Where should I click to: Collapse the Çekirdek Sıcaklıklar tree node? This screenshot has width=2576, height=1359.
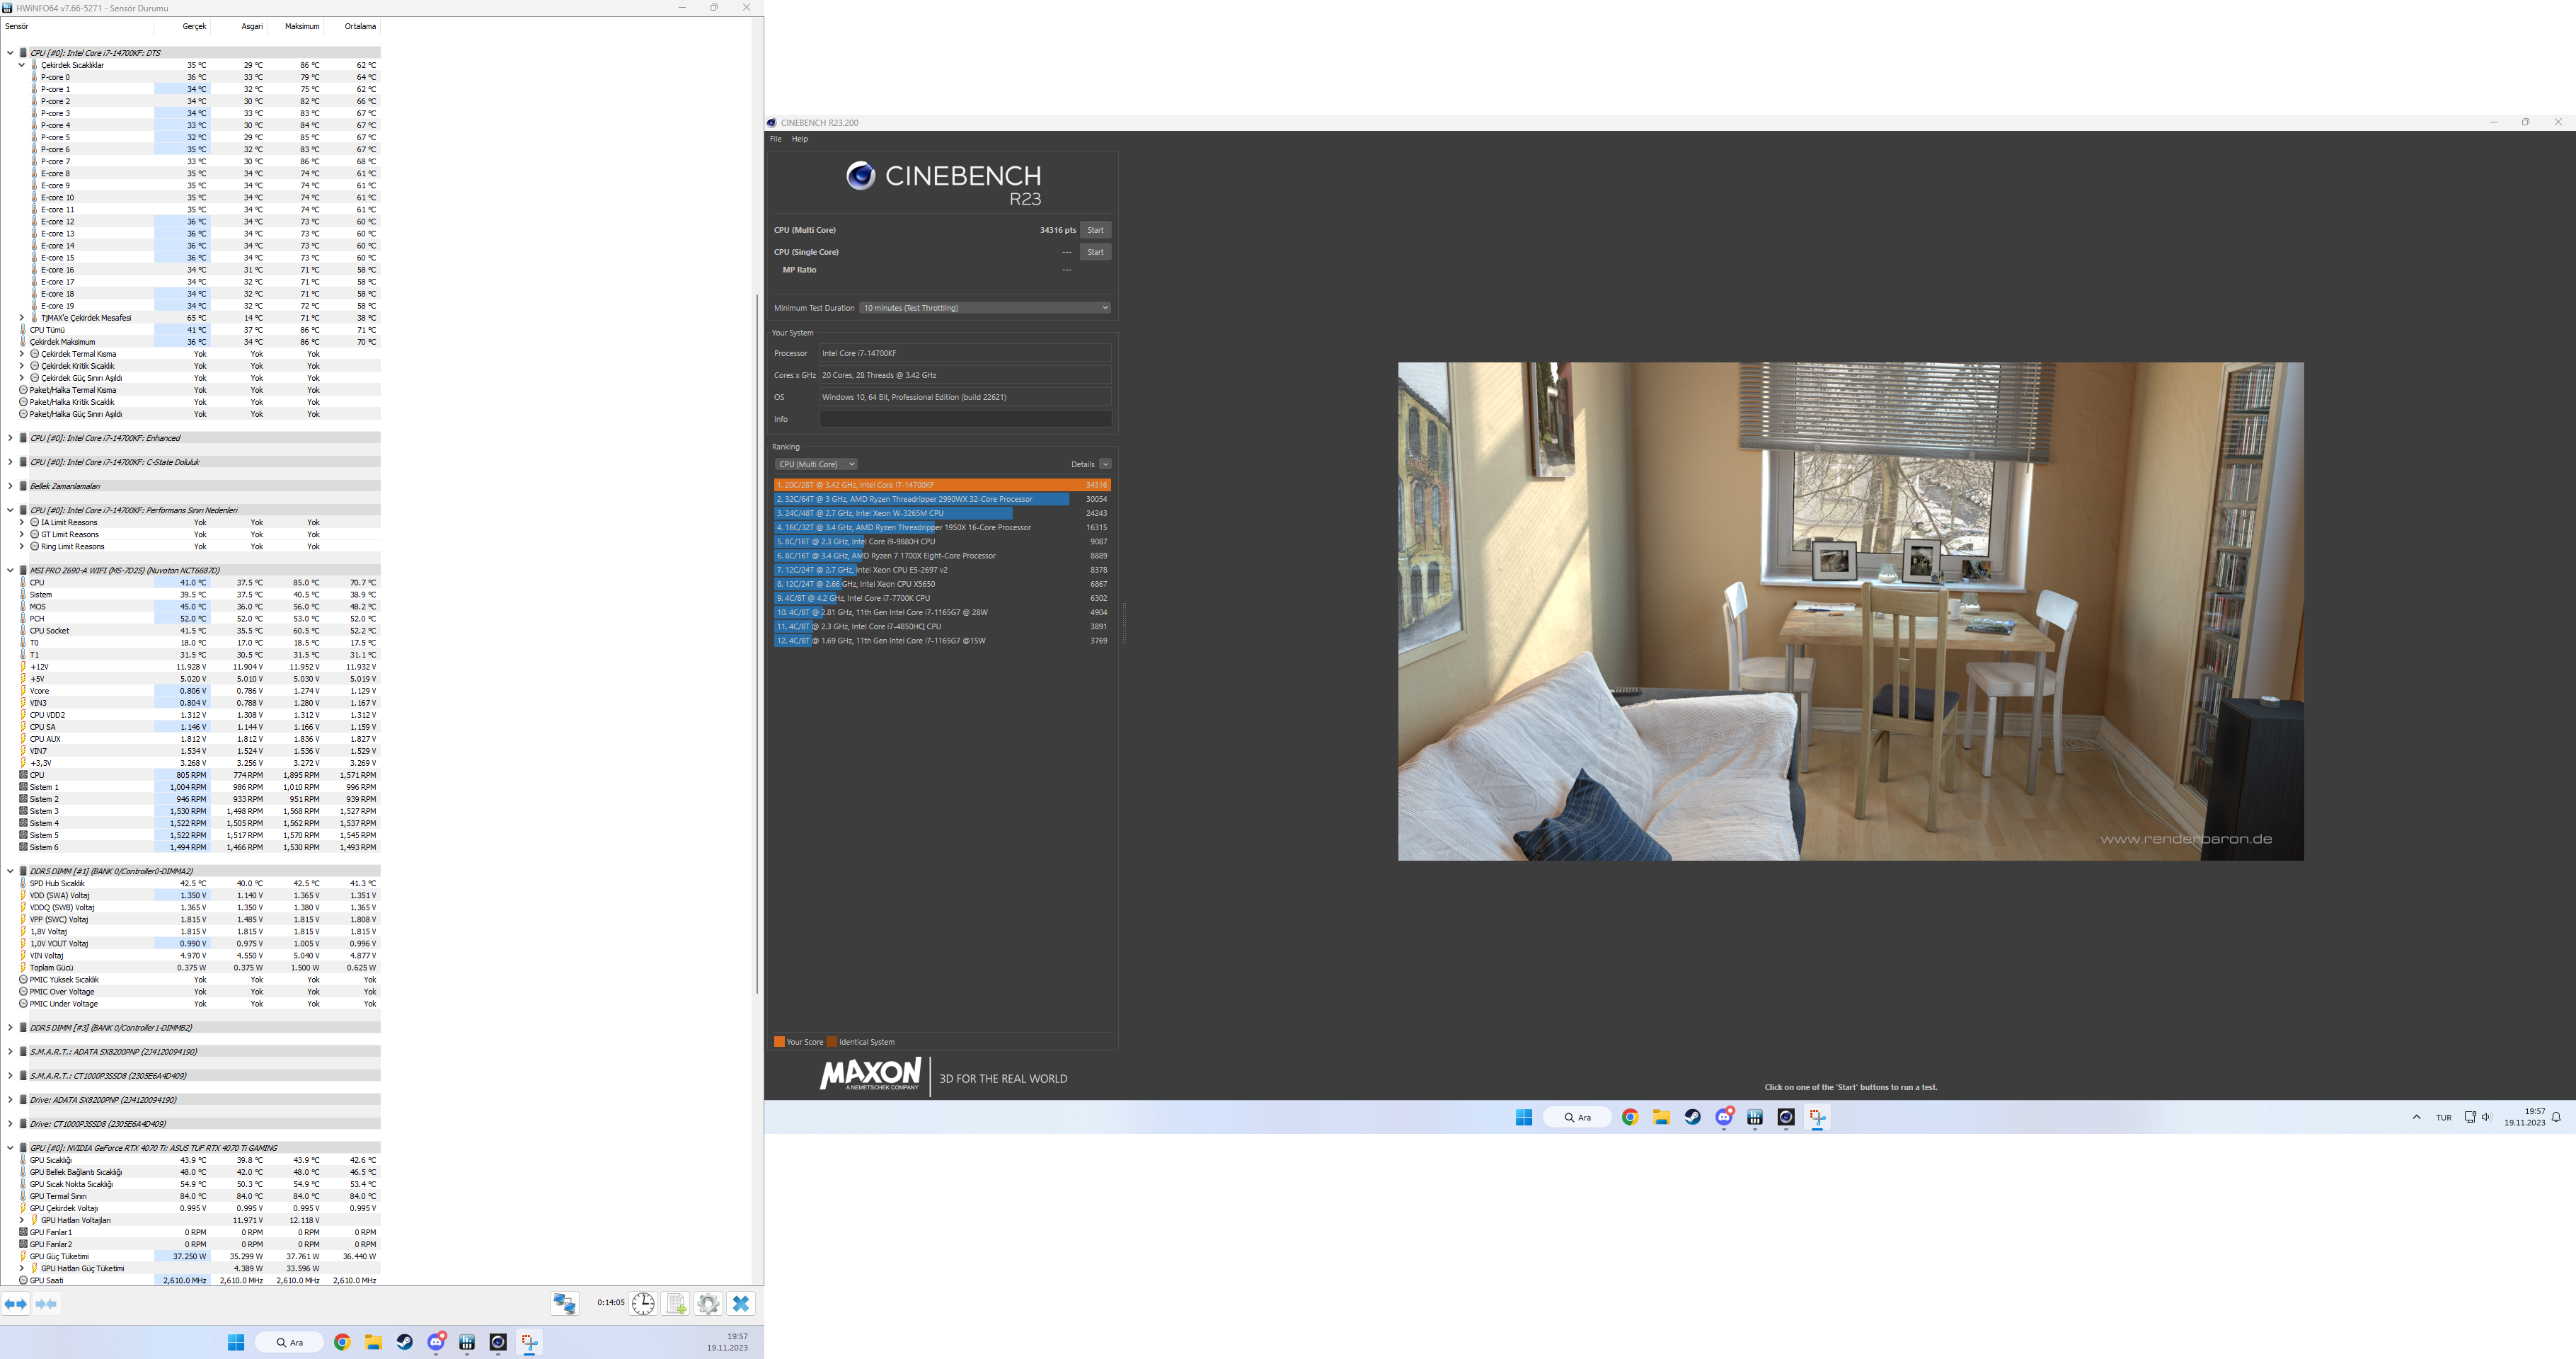(21, 65)
